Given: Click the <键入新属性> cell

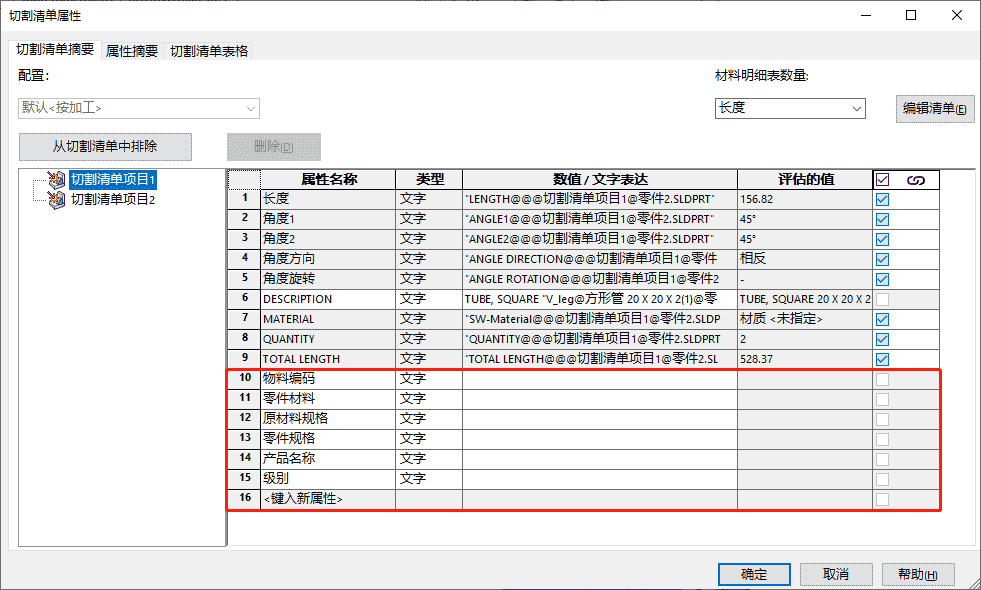Looking at the screenshot, I should pyautogui.click(x=328, y=499).
